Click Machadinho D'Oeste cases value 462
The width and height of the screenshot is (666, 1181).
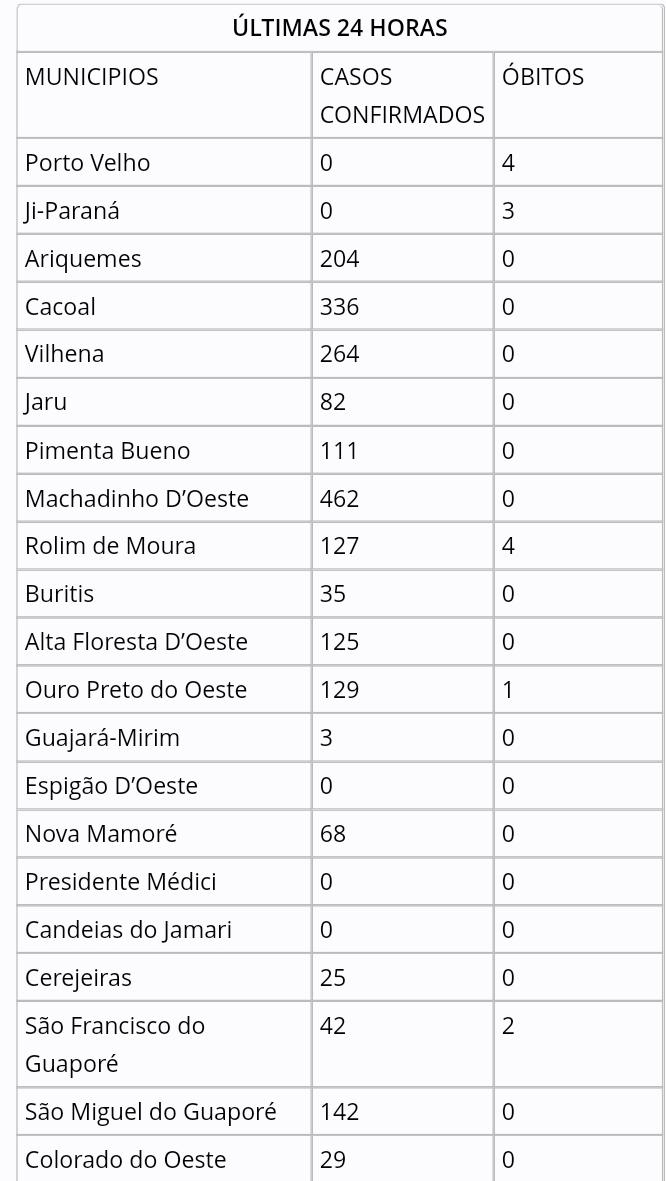[x=340, y=498]
